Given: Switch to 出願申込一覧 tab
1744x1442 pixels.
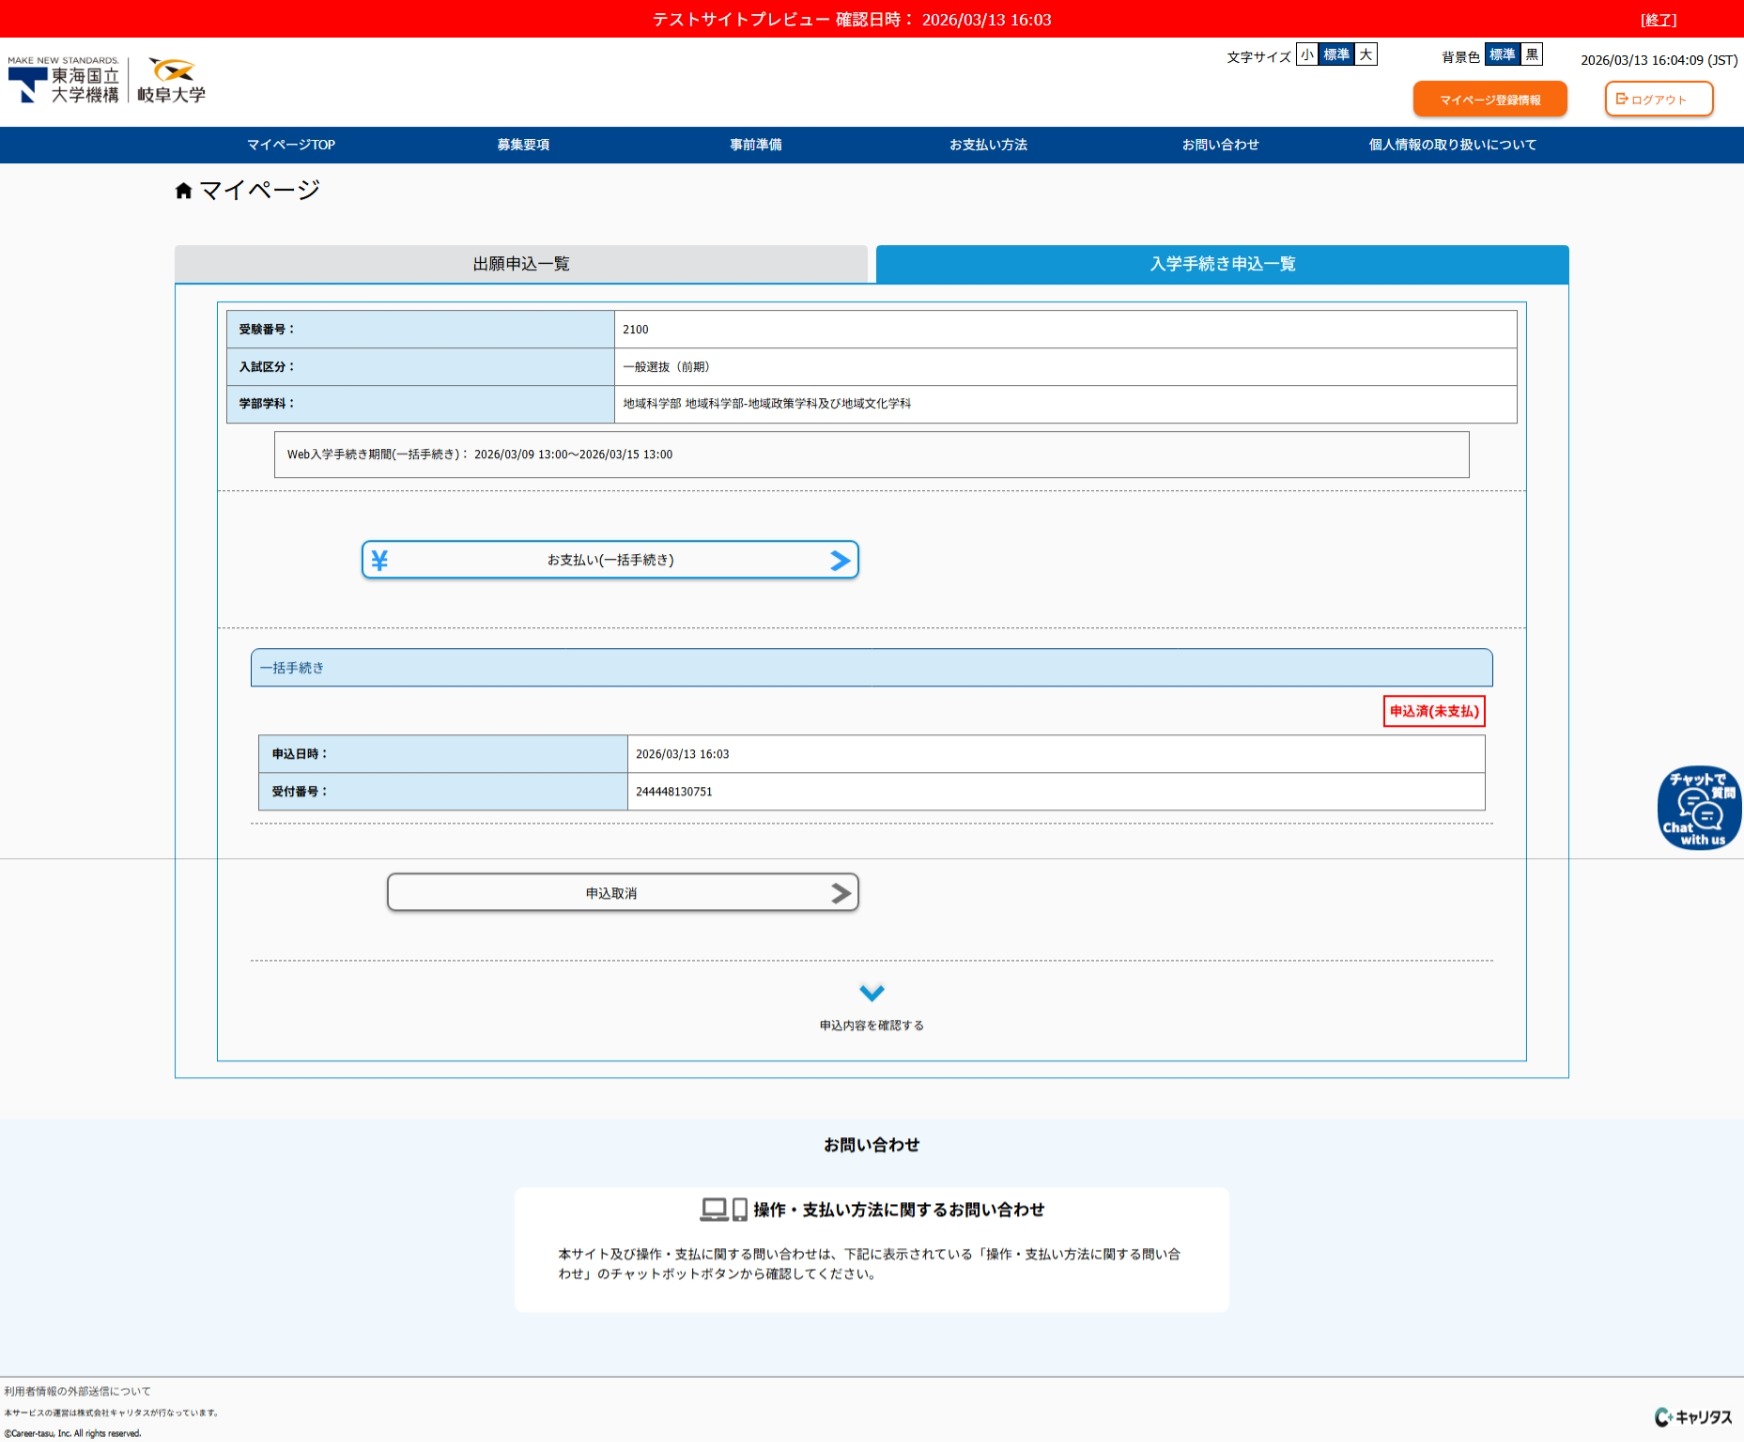Looking at the screenshot, I should pos(521,264).
